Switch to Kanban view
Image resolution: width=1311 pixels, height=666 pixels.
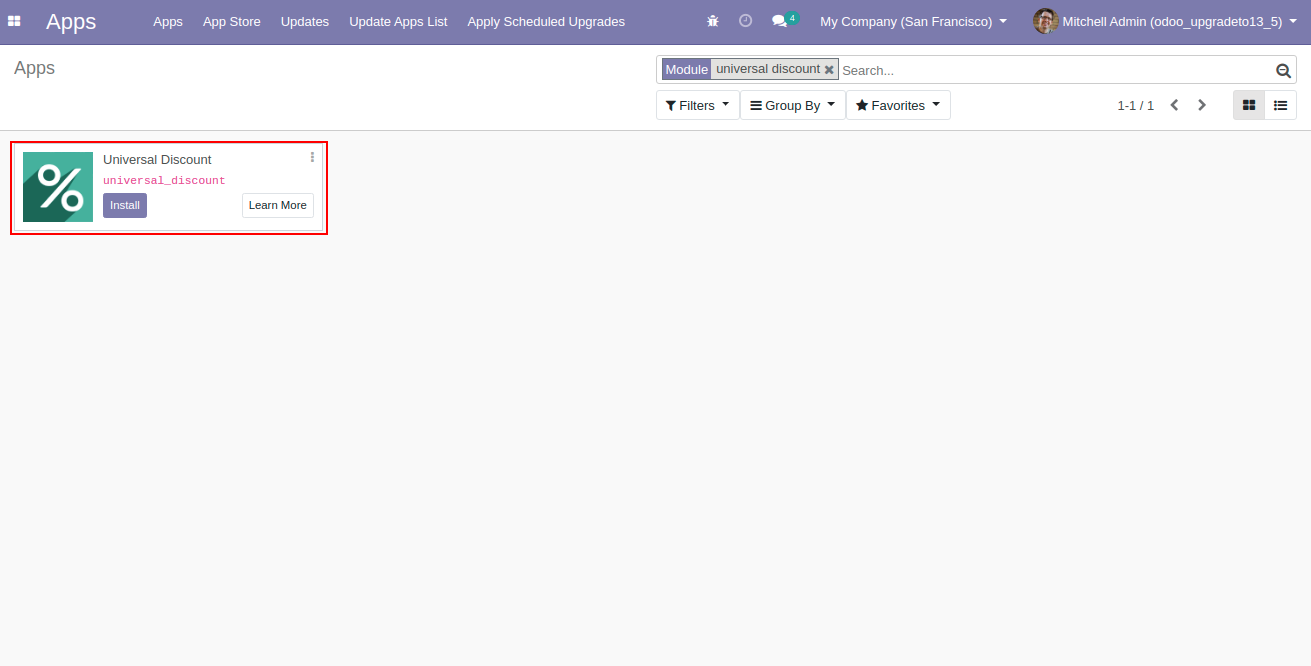click(1249, 105)
